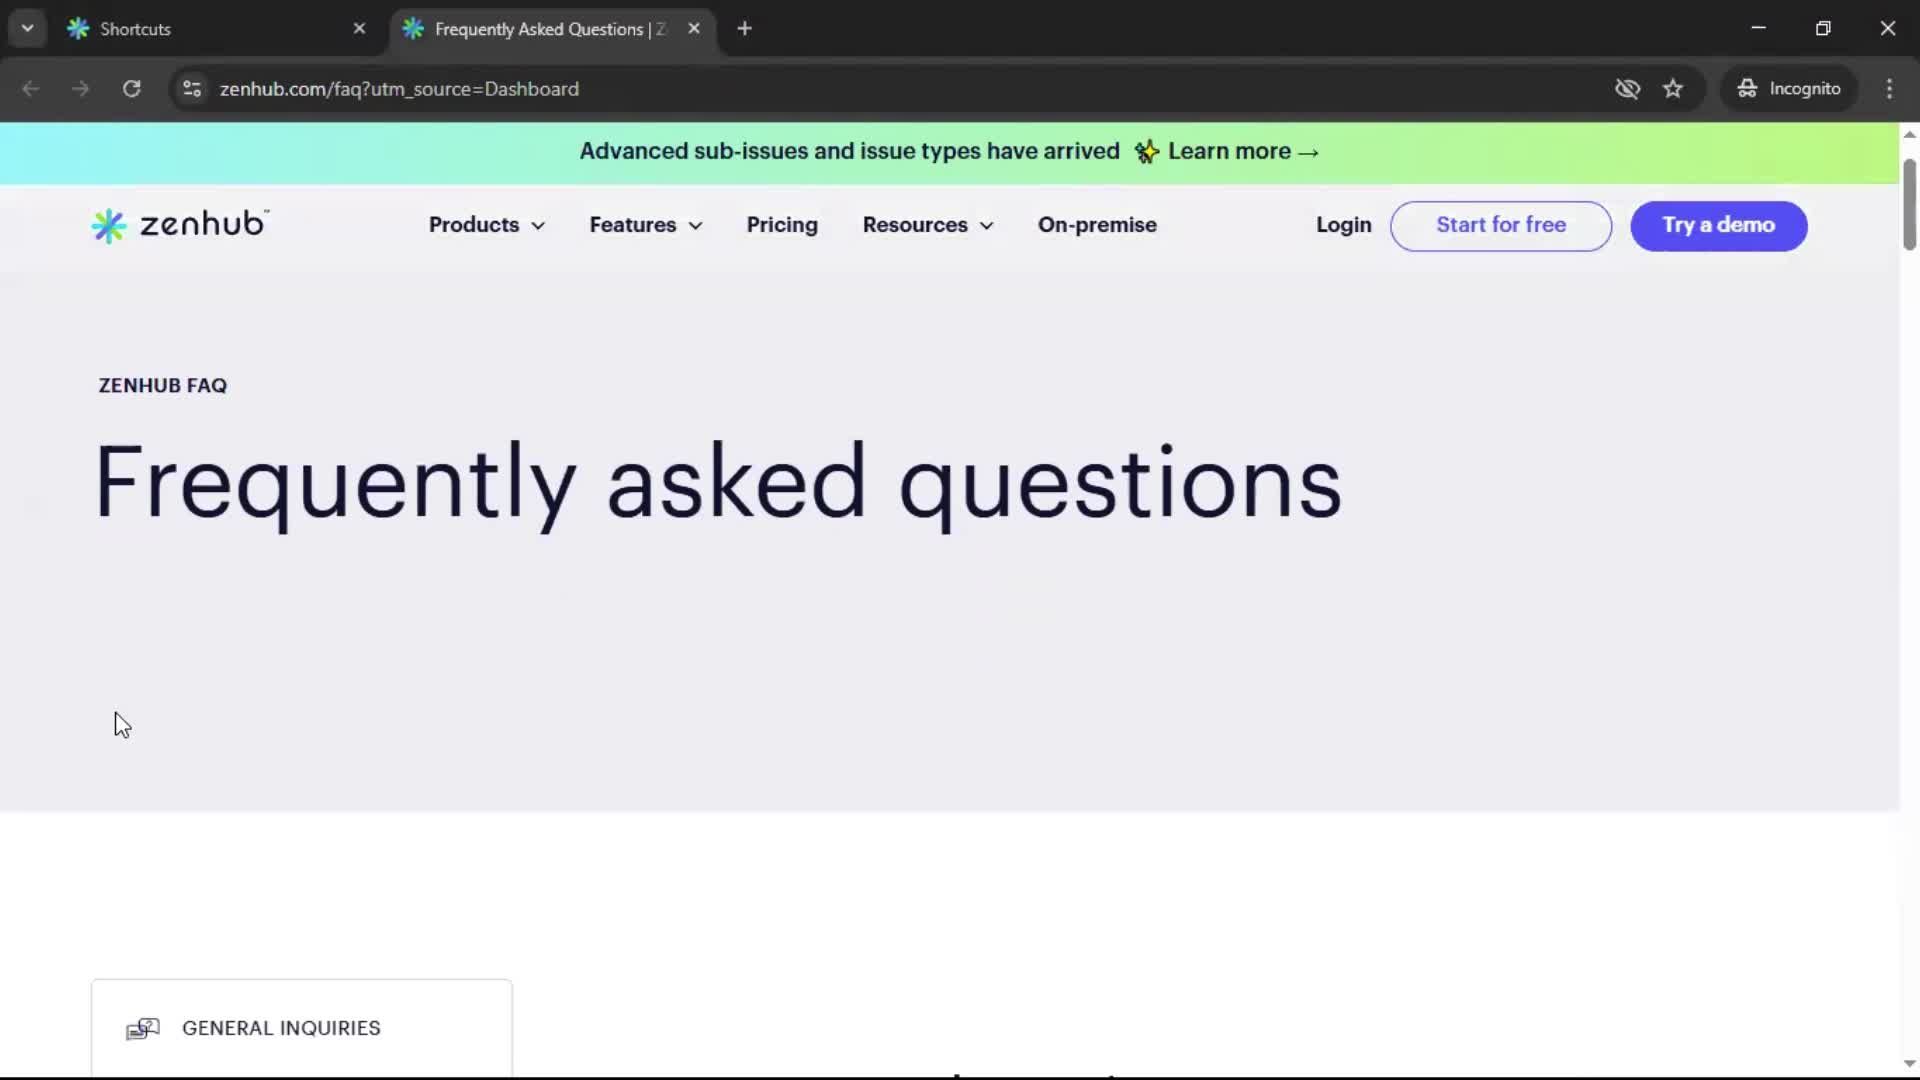This screenshot has height=1080, width=1920.
Task: Click the site information icon in address bar
Action: click(191, 89)
